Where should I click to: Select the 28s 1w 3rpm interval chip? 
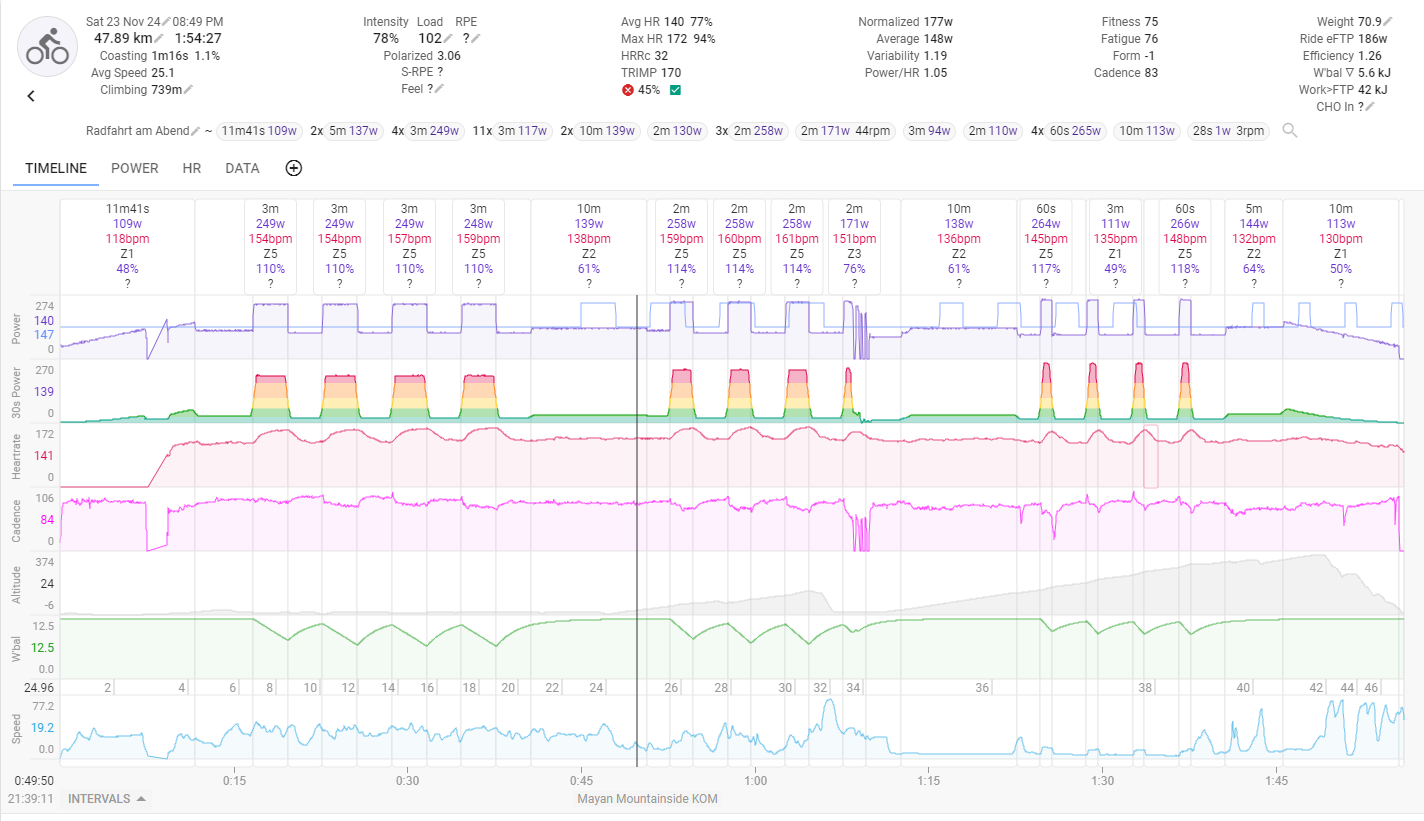(1229, 131)
